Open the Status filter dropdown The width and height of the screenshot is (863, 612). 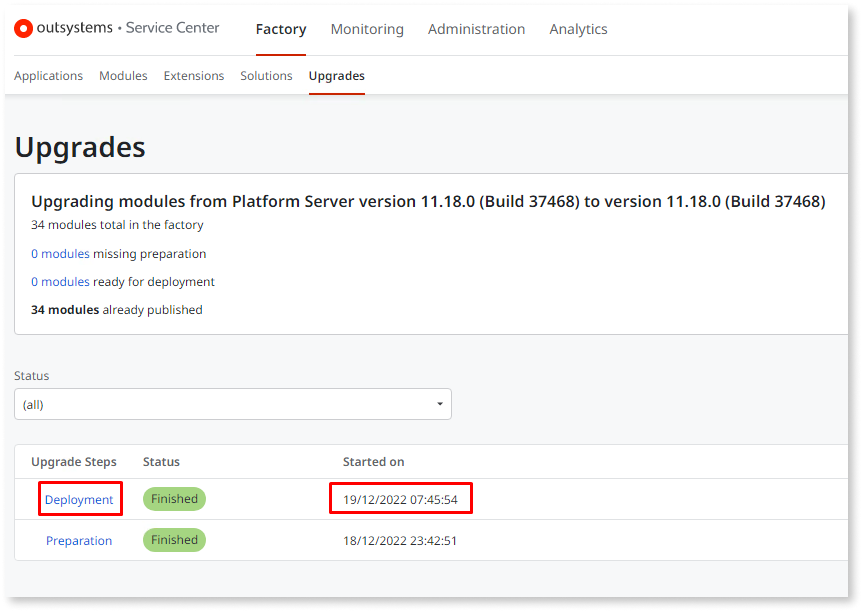coord(232,403)
